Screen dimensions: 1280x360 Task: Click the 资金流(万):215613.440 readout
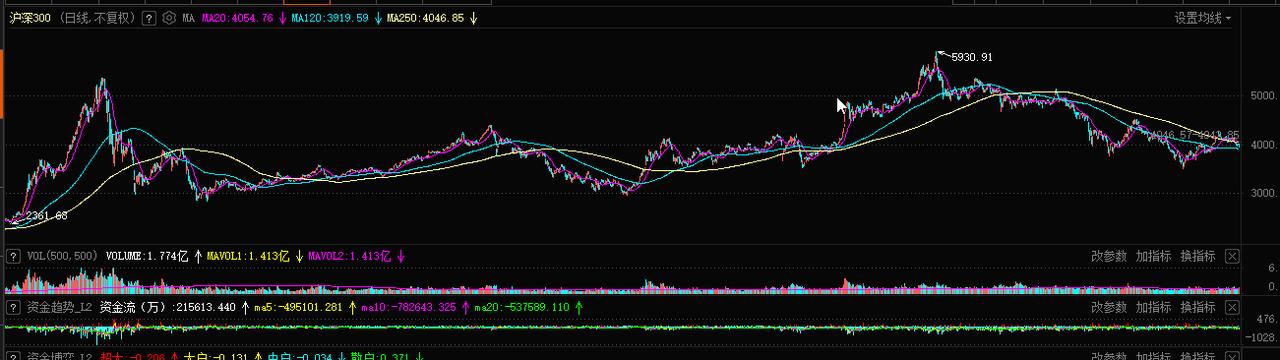point(167,307)
